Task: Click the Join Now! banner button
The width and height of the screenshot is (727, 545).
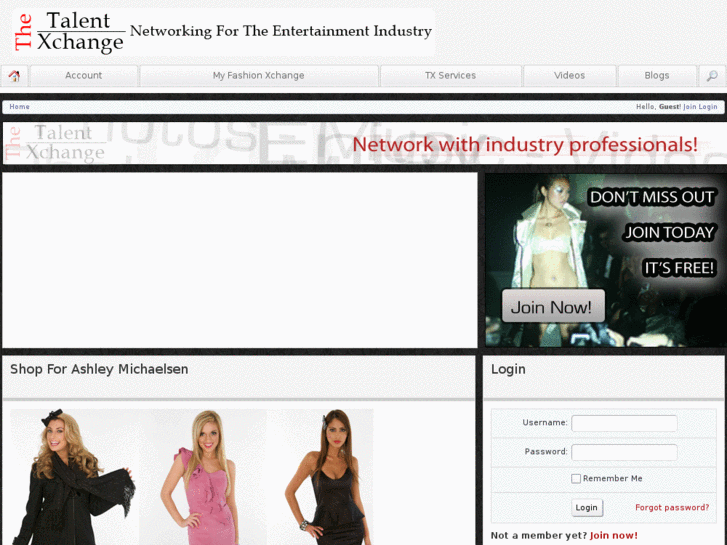Action: click(553, 306)
